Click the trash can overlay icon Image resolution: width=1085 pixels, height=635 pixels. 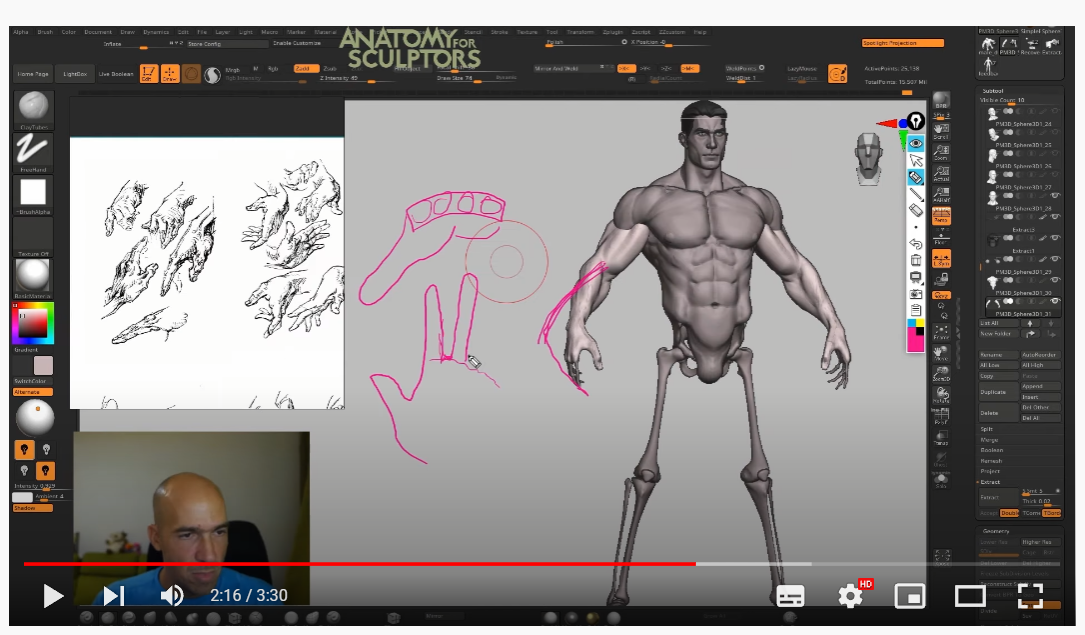tap(915, 260)
